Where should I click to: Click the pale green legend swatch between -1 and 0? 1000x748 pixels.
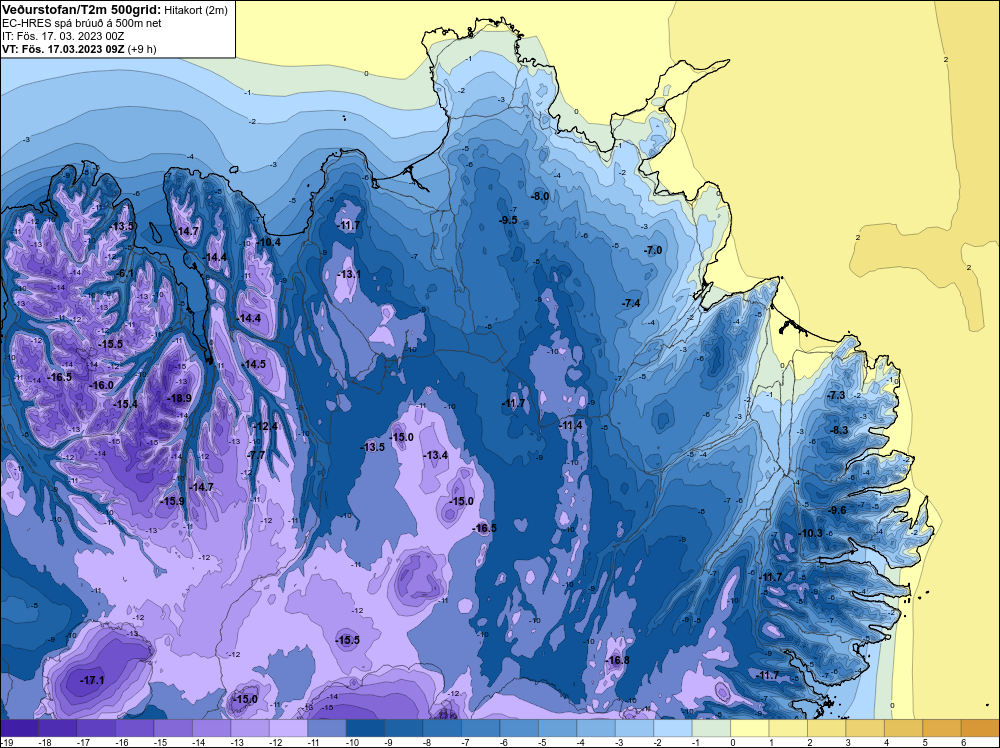(x=711, y=728)
